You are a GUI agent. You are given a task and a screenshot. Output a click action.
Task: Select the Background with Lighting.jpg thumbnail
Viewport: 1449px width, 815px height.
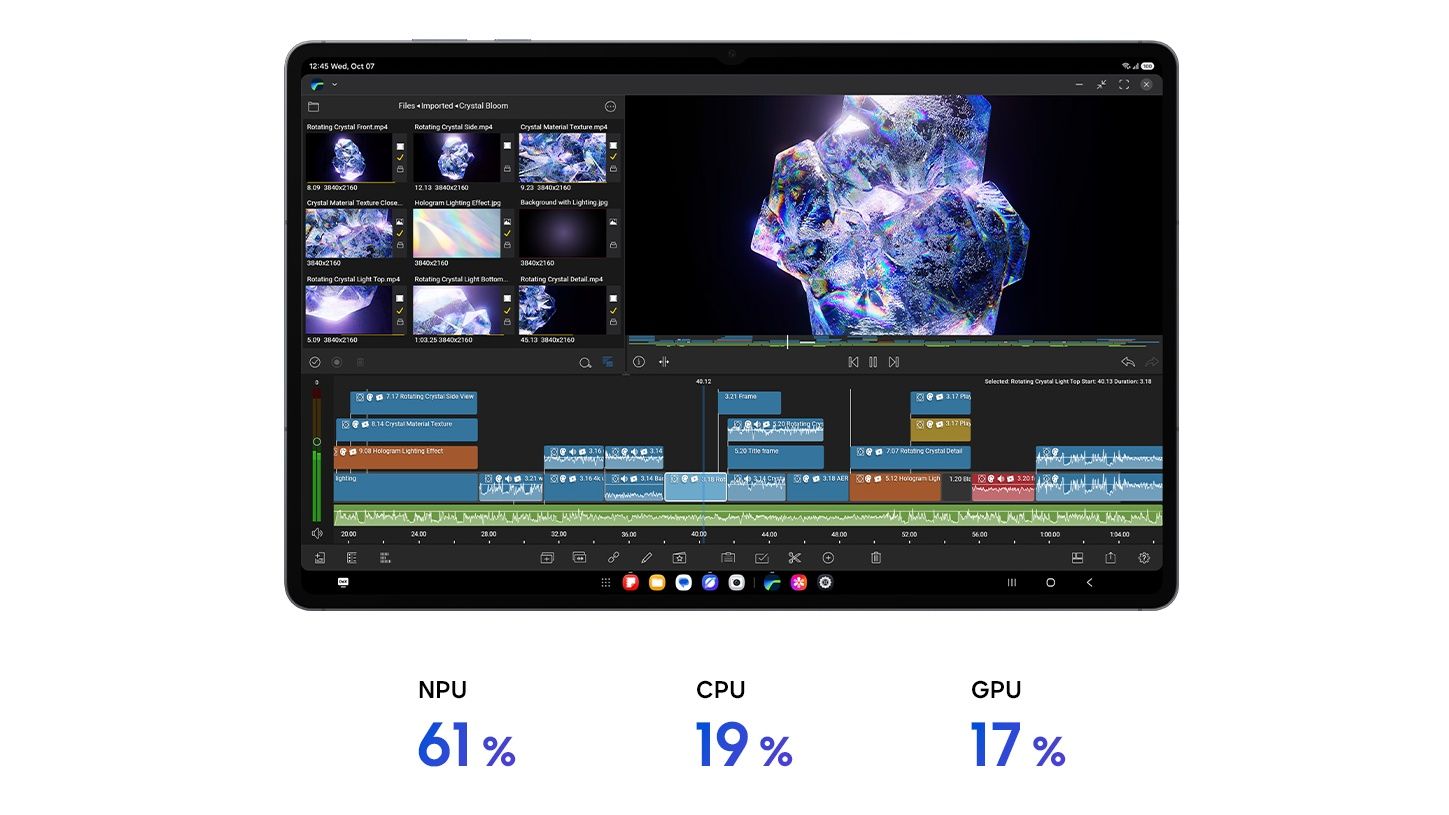pos(562,233)
